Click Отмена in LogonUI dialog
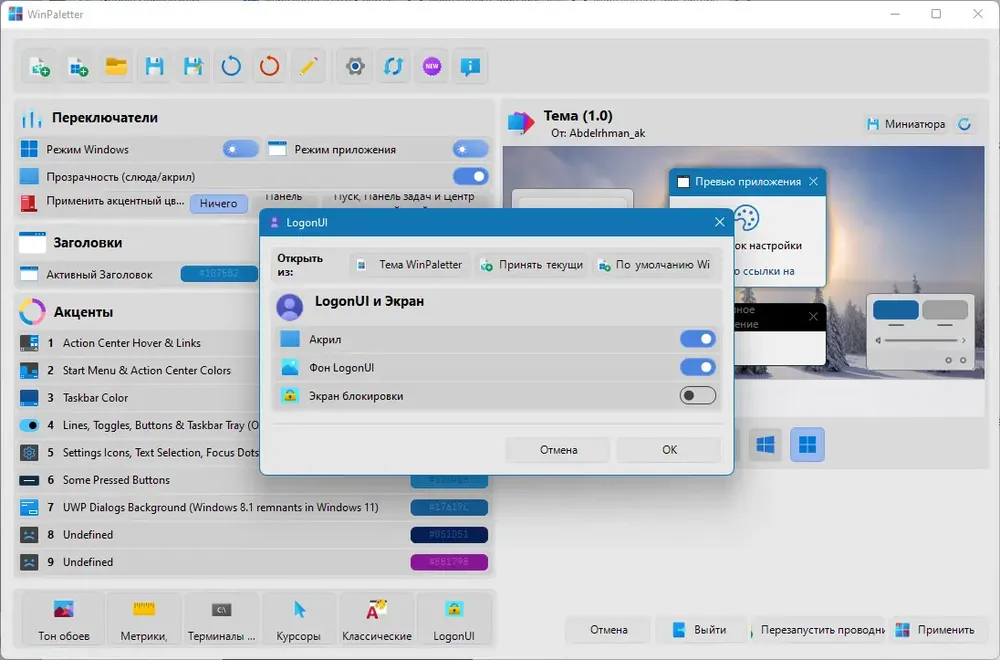Image resolution: width=1000 pixels, height=660 pixels. (x=558, y=450)
